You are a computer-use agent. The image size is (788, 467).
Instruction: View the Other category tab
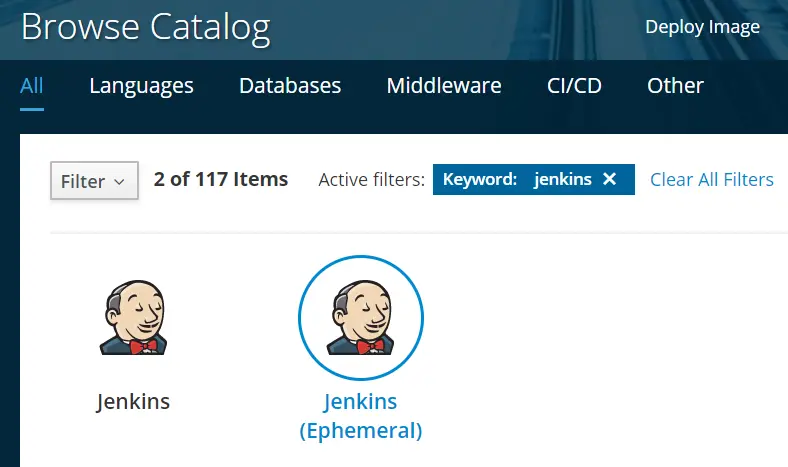(x=675, y=85)
